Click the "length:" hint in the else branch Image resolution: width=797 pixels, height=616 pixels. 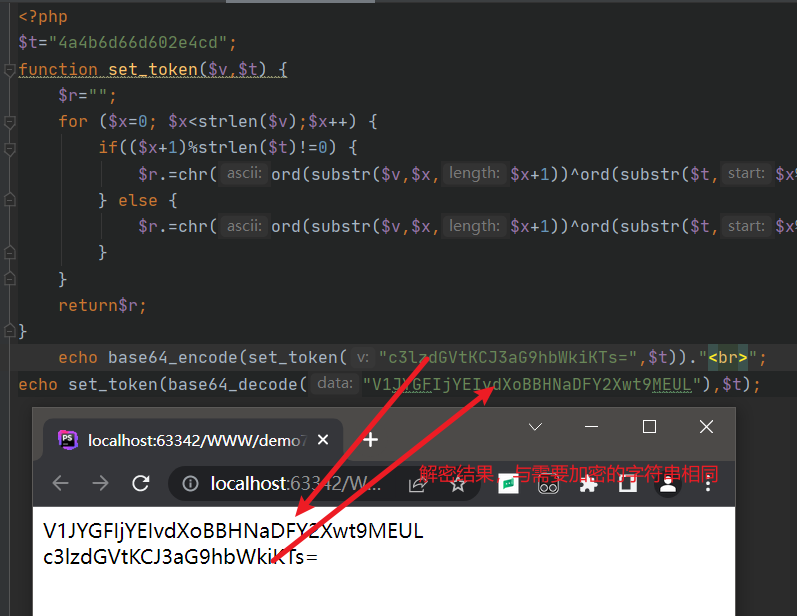(475, 226)
